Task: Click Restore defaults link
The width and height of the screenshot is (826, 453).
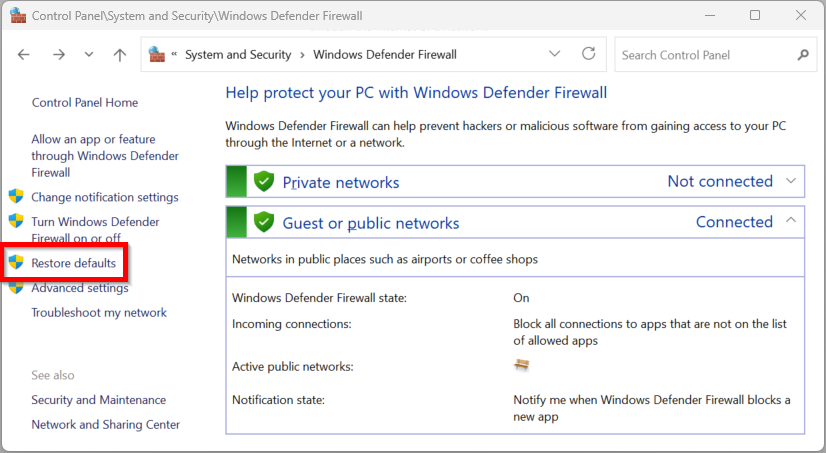Action: pos(73,264)
